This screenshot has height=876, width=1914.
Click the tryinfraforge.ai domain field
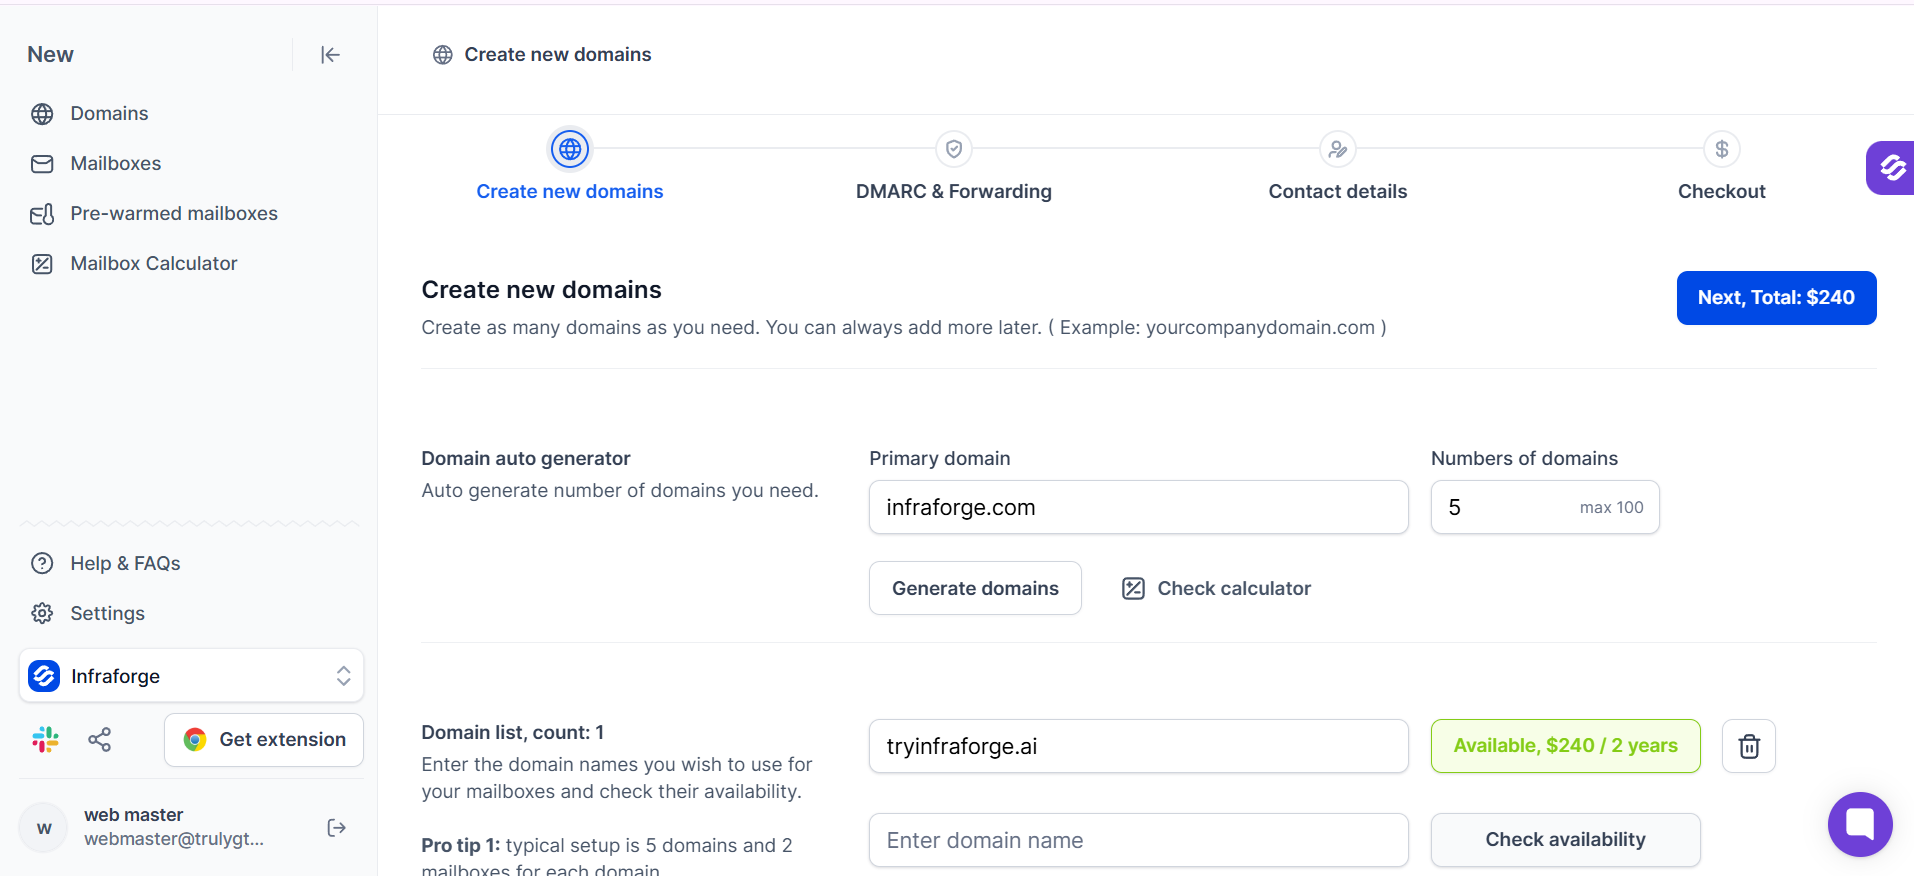click(1139, 746)
